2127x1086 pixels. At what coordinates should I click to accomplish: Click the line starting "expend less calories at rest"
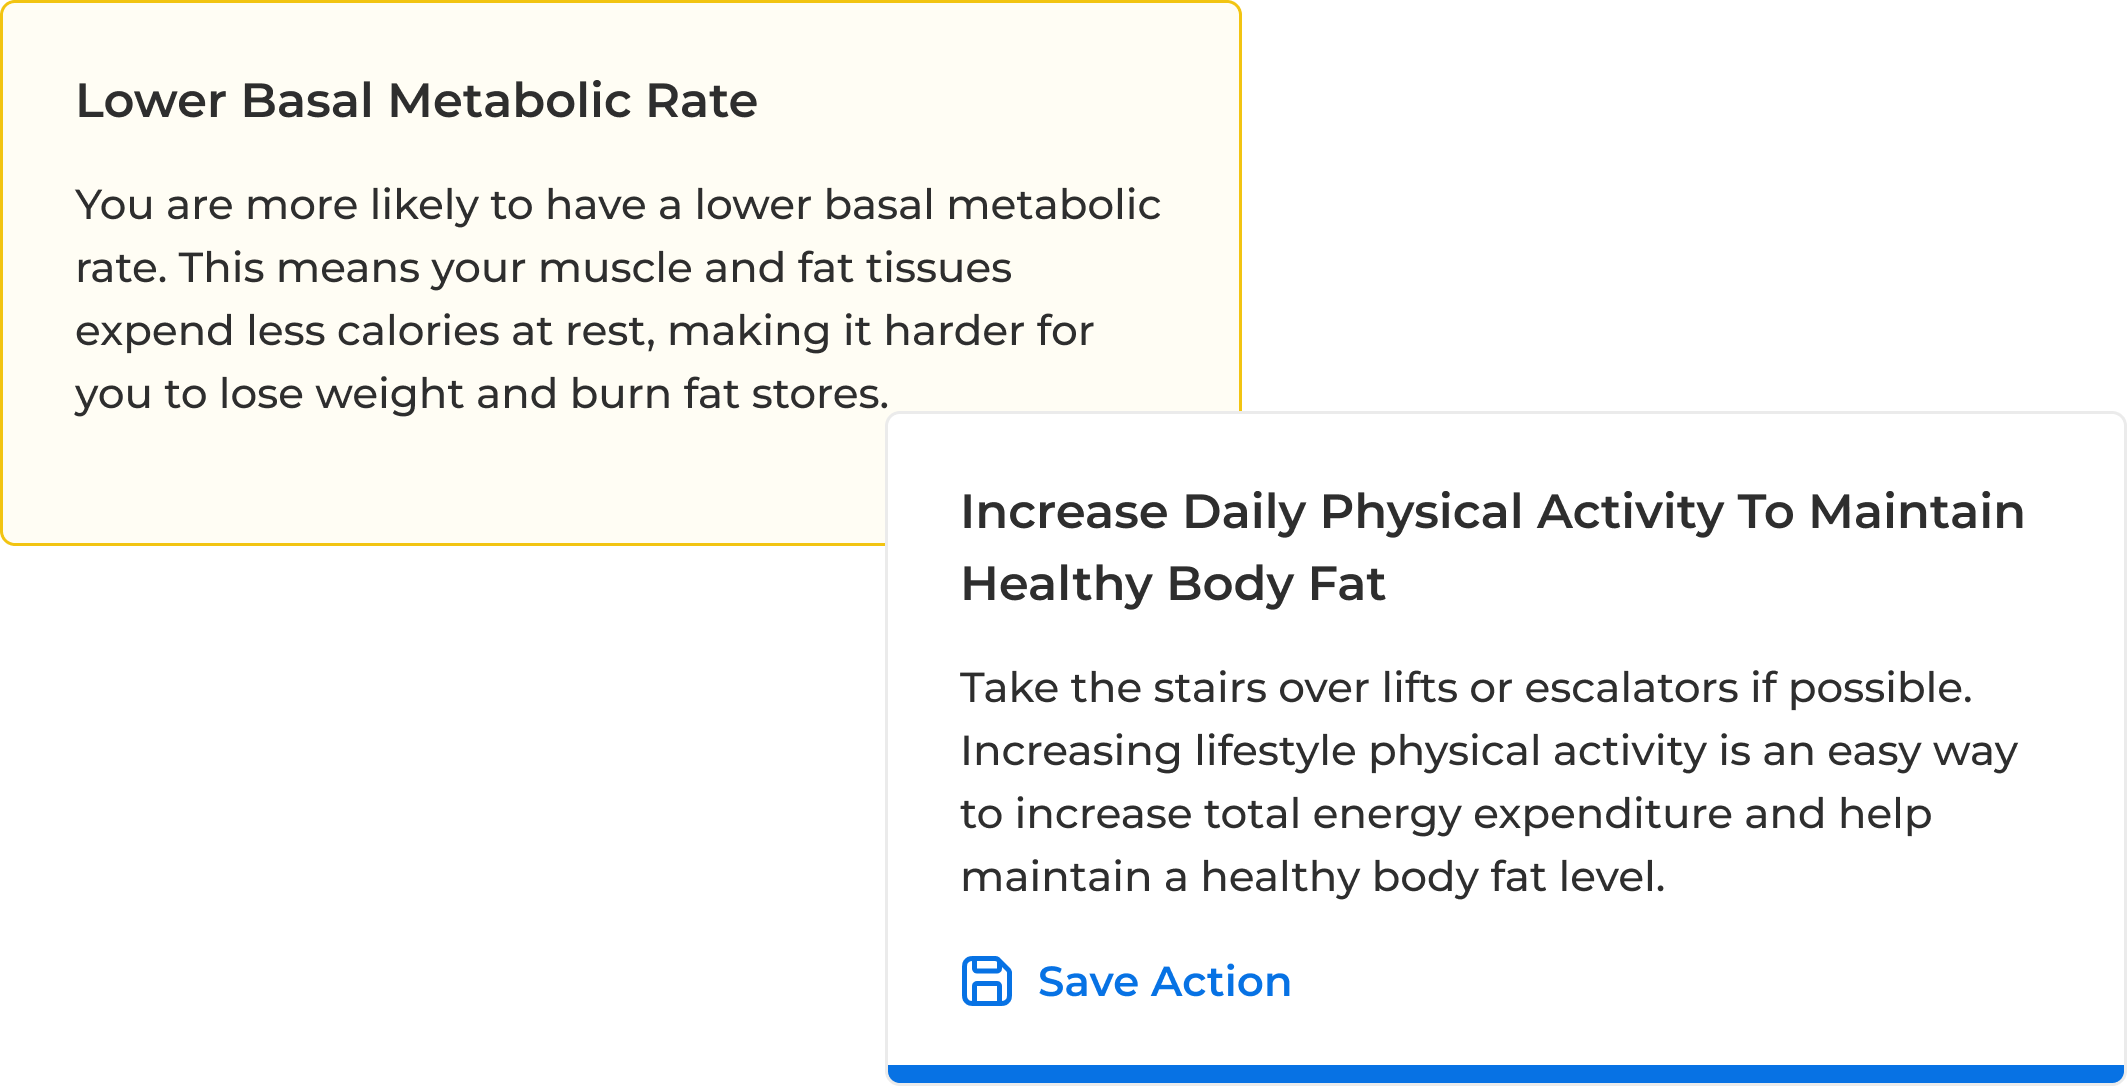tap(584, 331)
